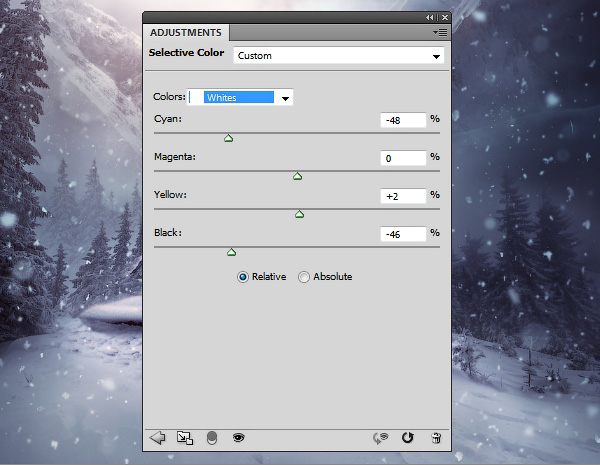Close the Adjustments panel
Screen dimensions: 600x465
pyautogui.click(x=445, y=18)
